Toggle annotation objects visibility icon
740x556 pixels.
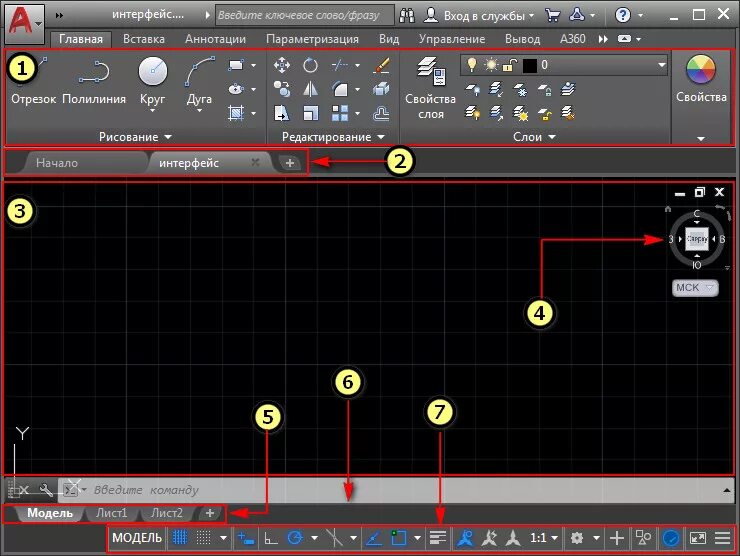point(465,538)
